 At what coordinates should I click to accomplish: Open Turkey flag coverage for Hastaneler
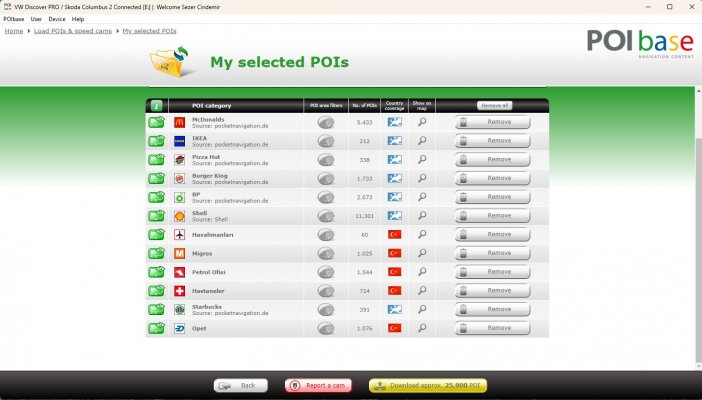[394, 291]
